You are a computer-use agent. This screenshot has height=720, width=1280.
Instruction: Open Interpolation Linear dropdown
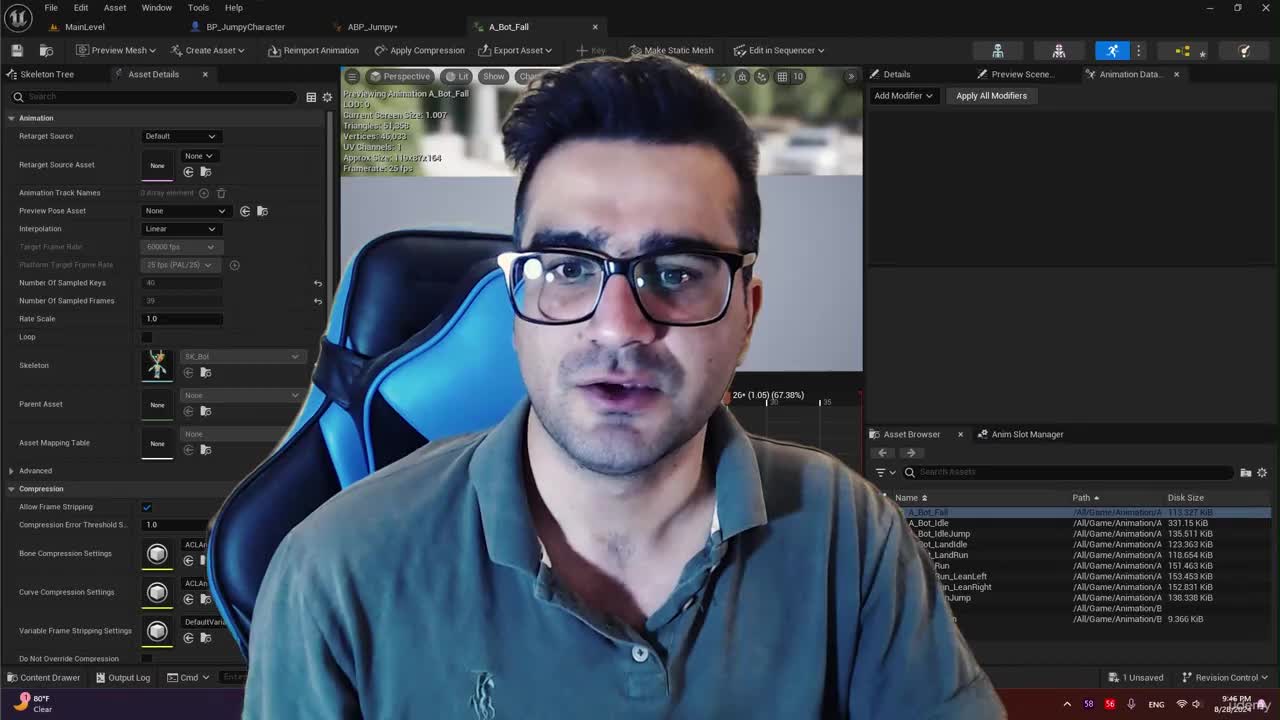point(180,229)
